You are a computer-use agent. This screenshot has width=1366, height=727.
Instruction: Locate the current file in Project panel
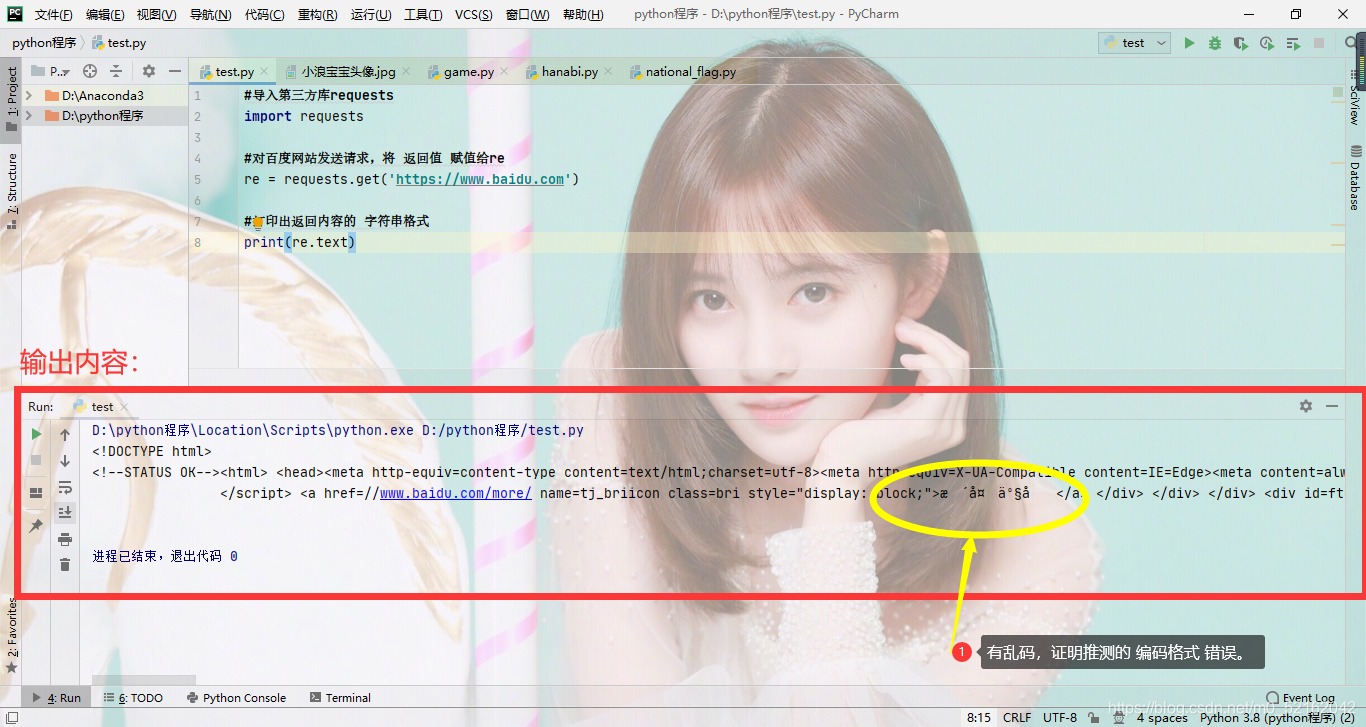(90, 71)
